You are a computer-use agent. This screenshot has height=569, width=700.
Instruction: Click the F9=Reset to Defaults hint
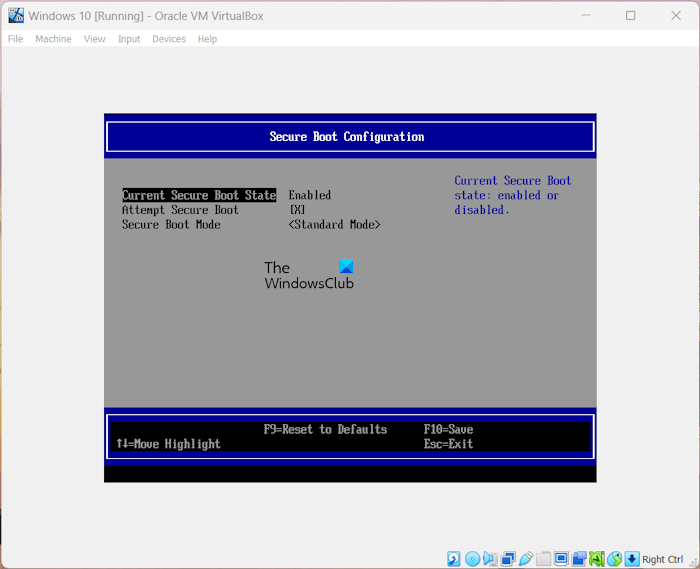click(325, 429)
